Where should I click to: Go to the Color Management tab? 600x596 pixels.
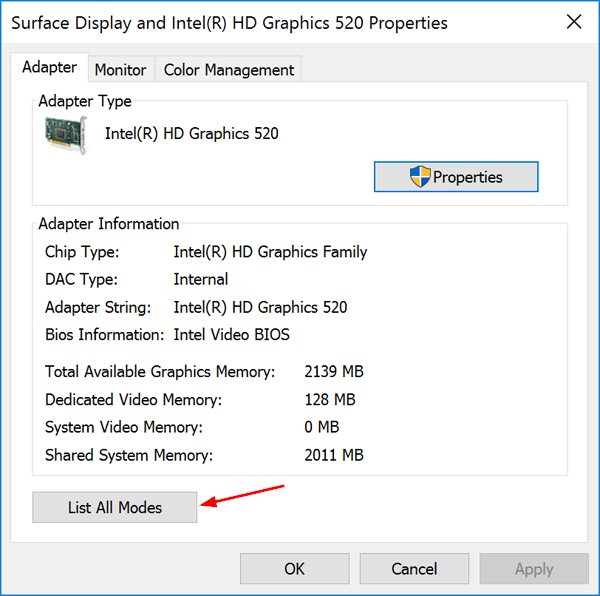pyautogui.click(x=229, y=70)
